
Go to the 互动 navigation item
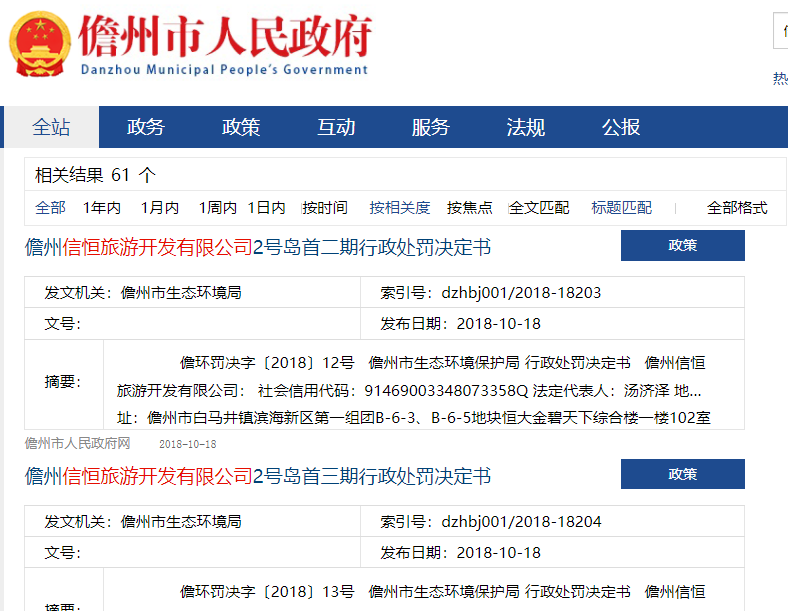tap(336, 127)
